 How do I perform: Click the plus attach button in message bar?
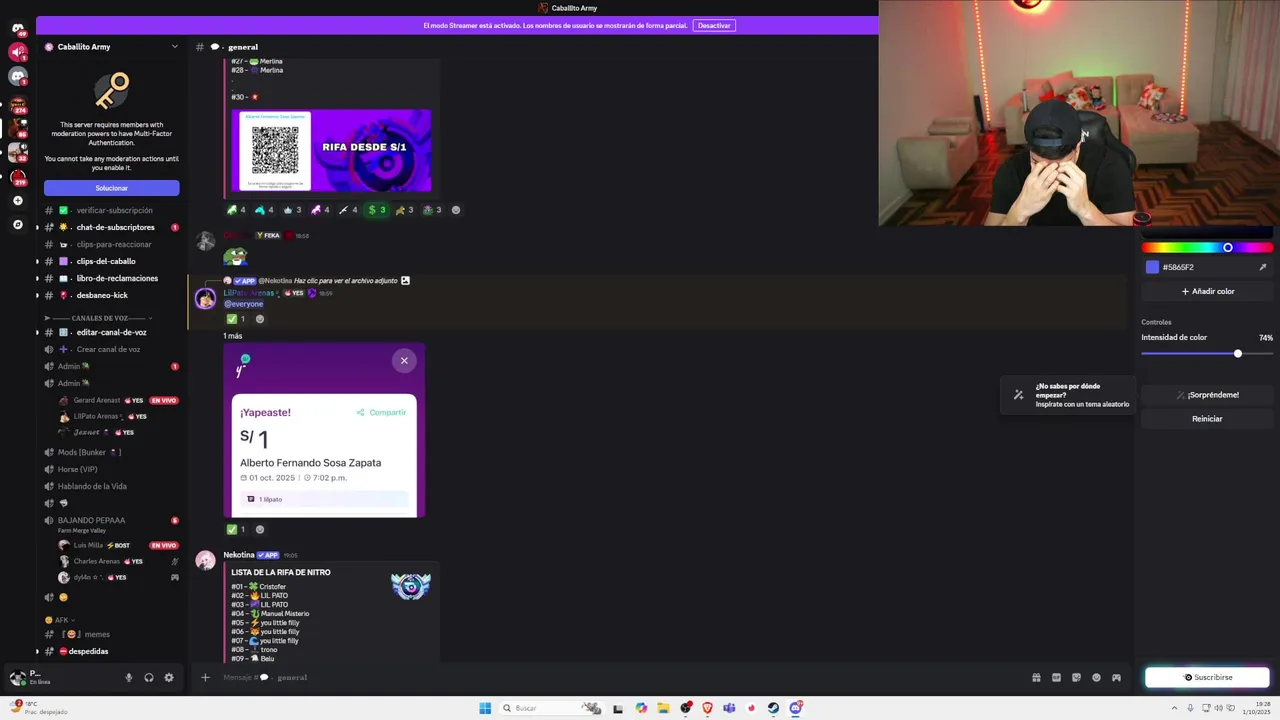click(x=205, y=677)
